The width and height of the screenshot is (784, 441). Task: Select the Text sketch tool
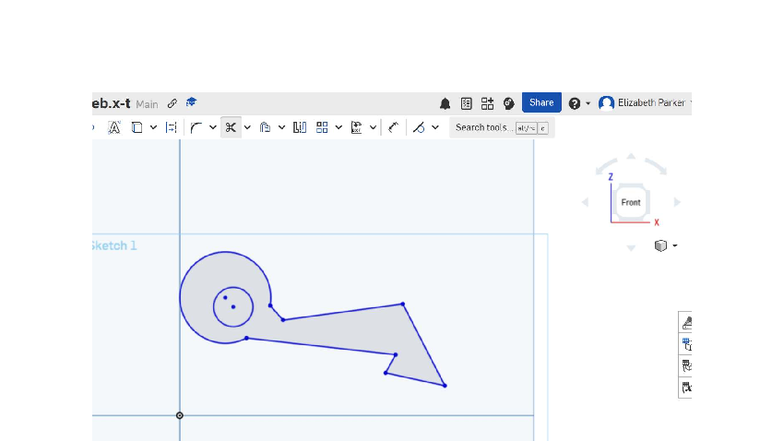(x=114, y=128)
